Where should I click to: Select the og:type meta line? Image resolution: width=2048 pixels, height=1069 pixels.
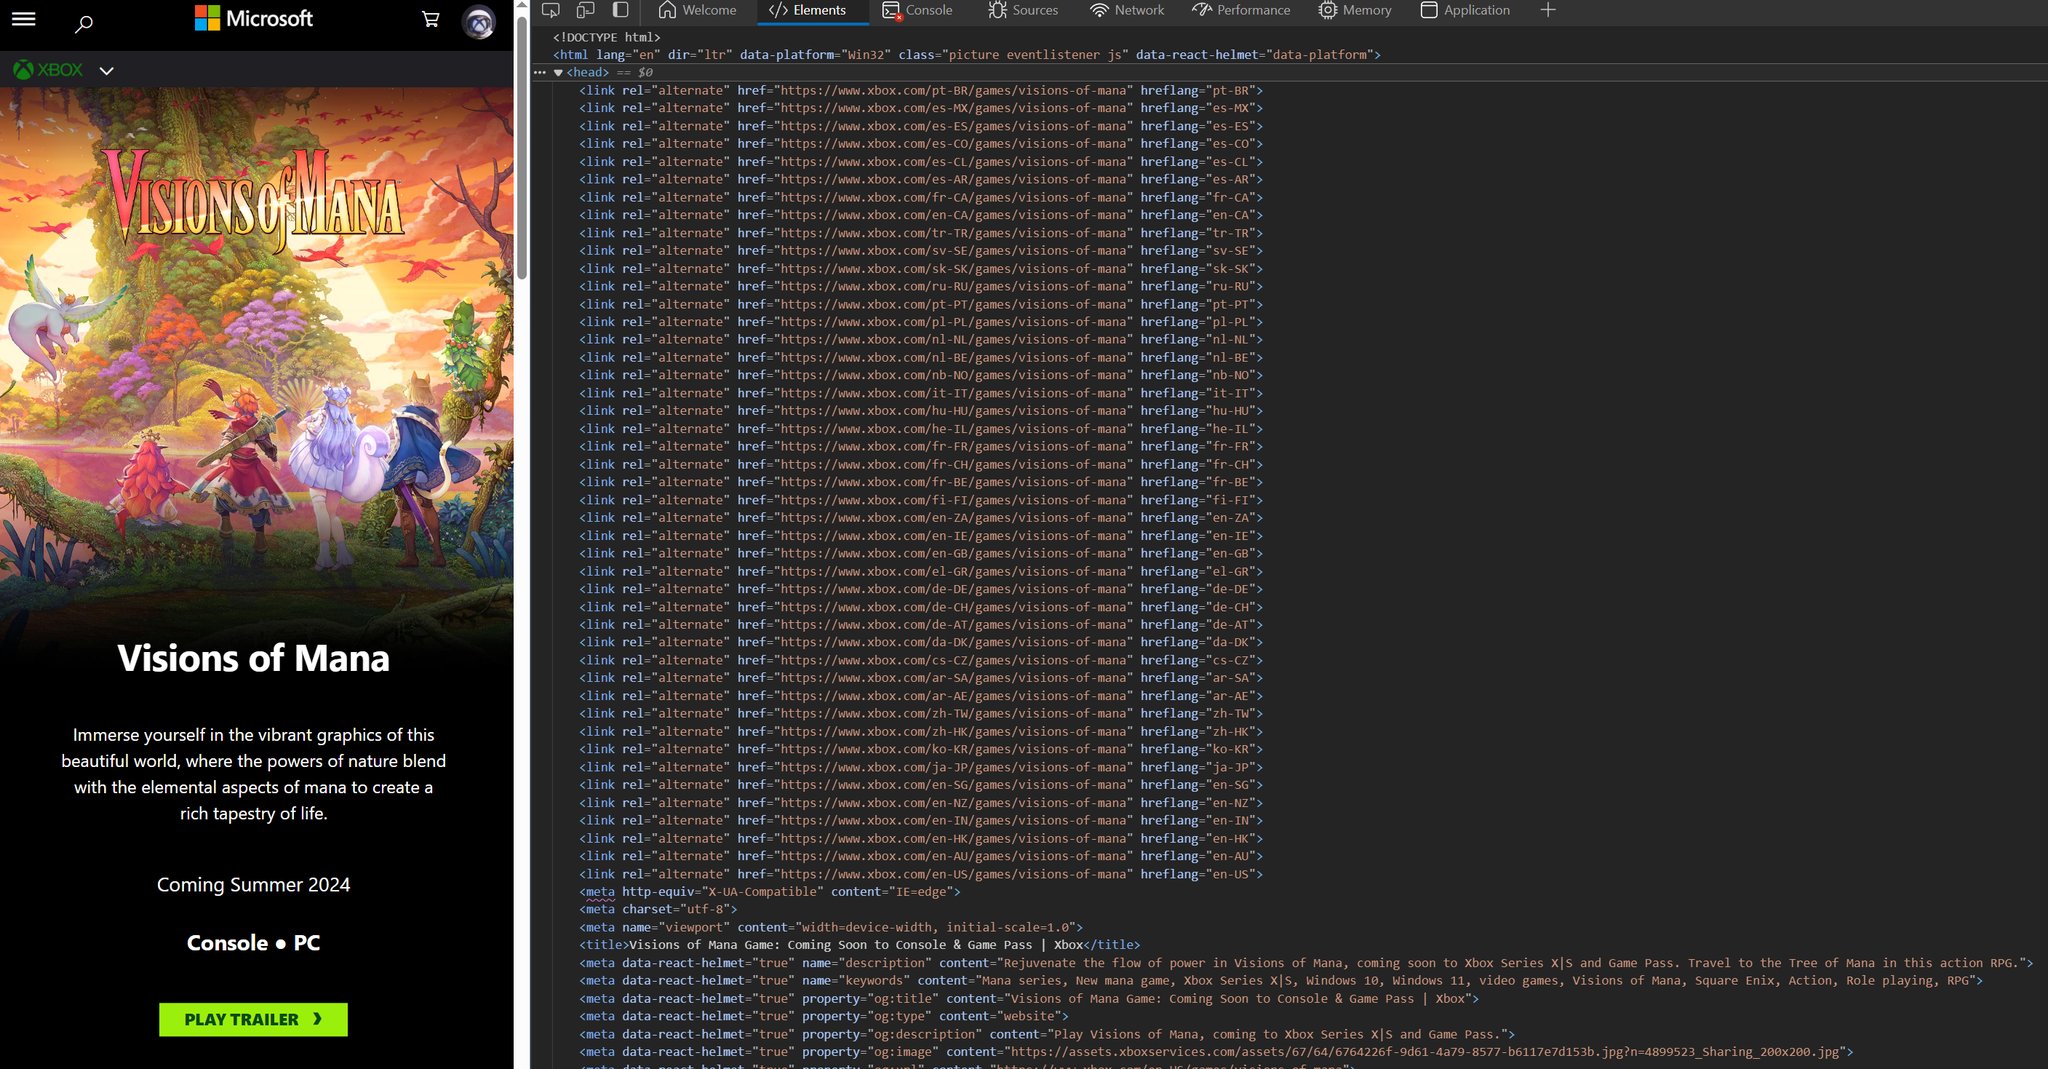[x=824, y=1017]
